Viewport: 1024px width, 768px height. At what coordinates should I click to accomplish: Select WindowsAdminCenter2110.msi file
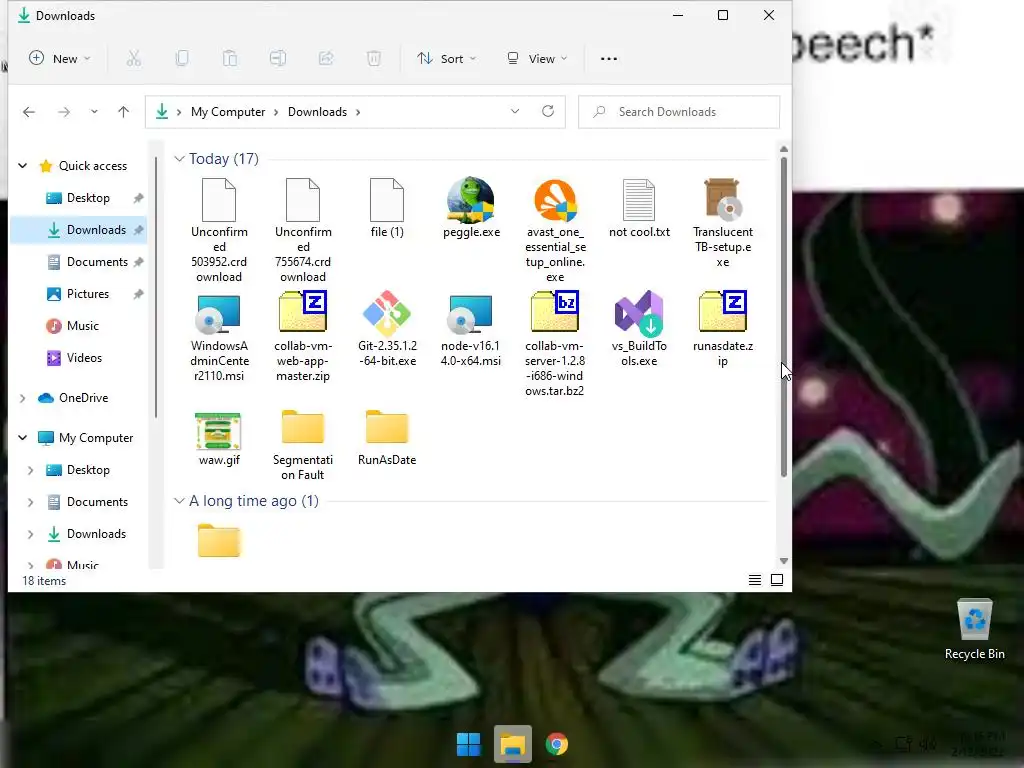click(x=219, y=337)
